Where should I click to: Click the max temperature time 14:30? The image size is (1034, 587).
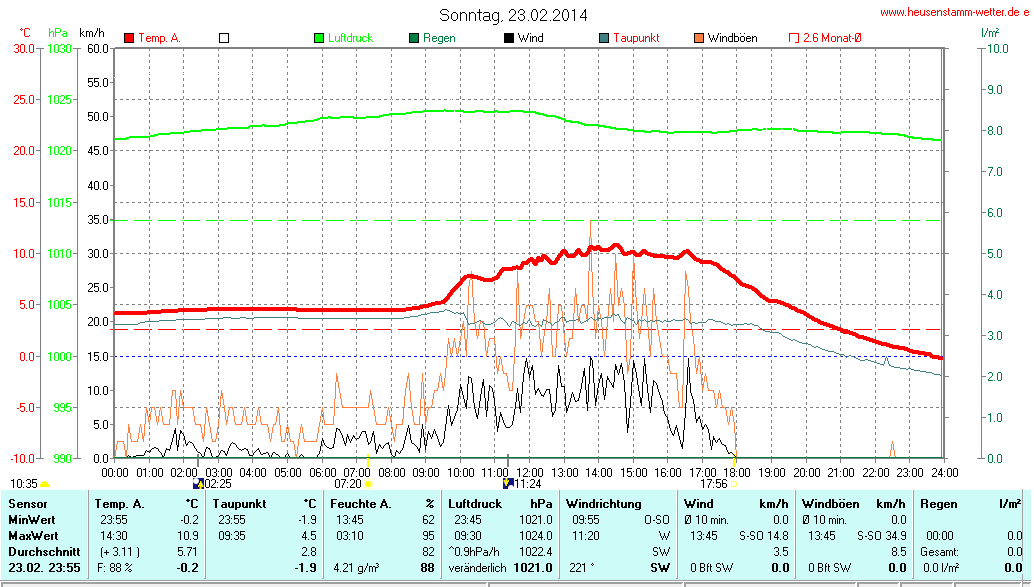pyautogui.click(x=113, y=536)
